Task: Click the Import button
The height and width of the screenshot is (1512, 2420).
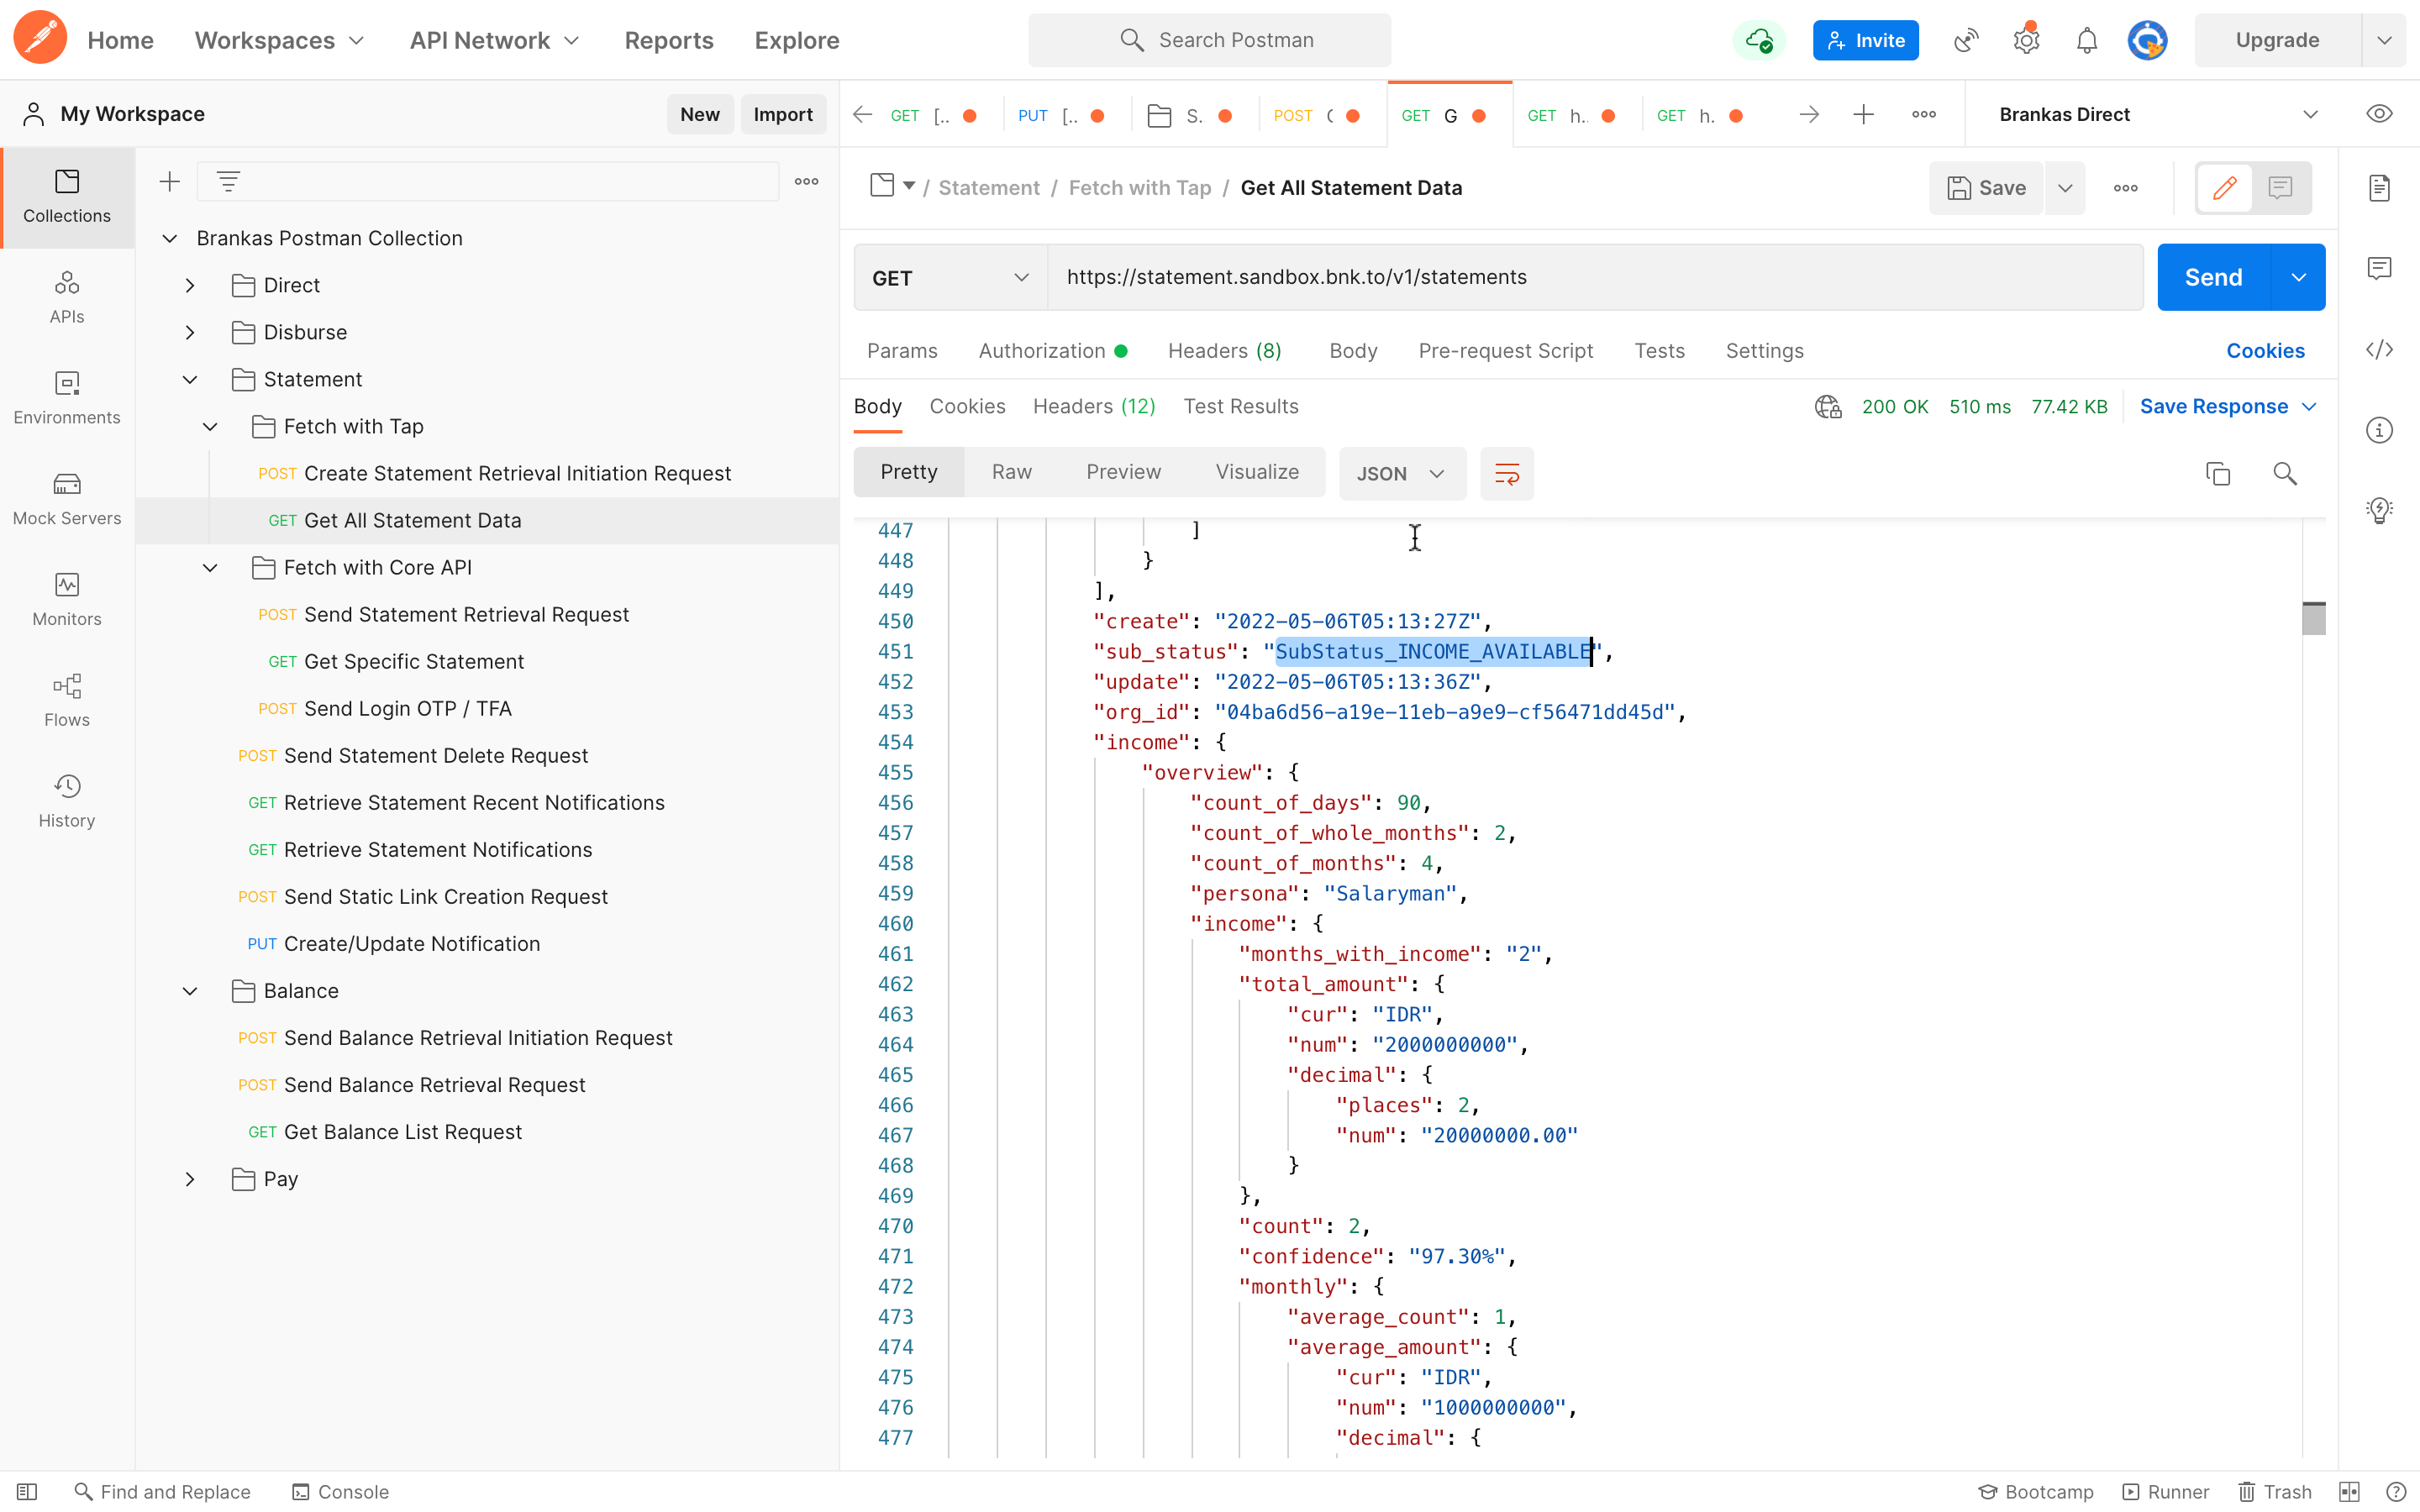Action: 782,114
